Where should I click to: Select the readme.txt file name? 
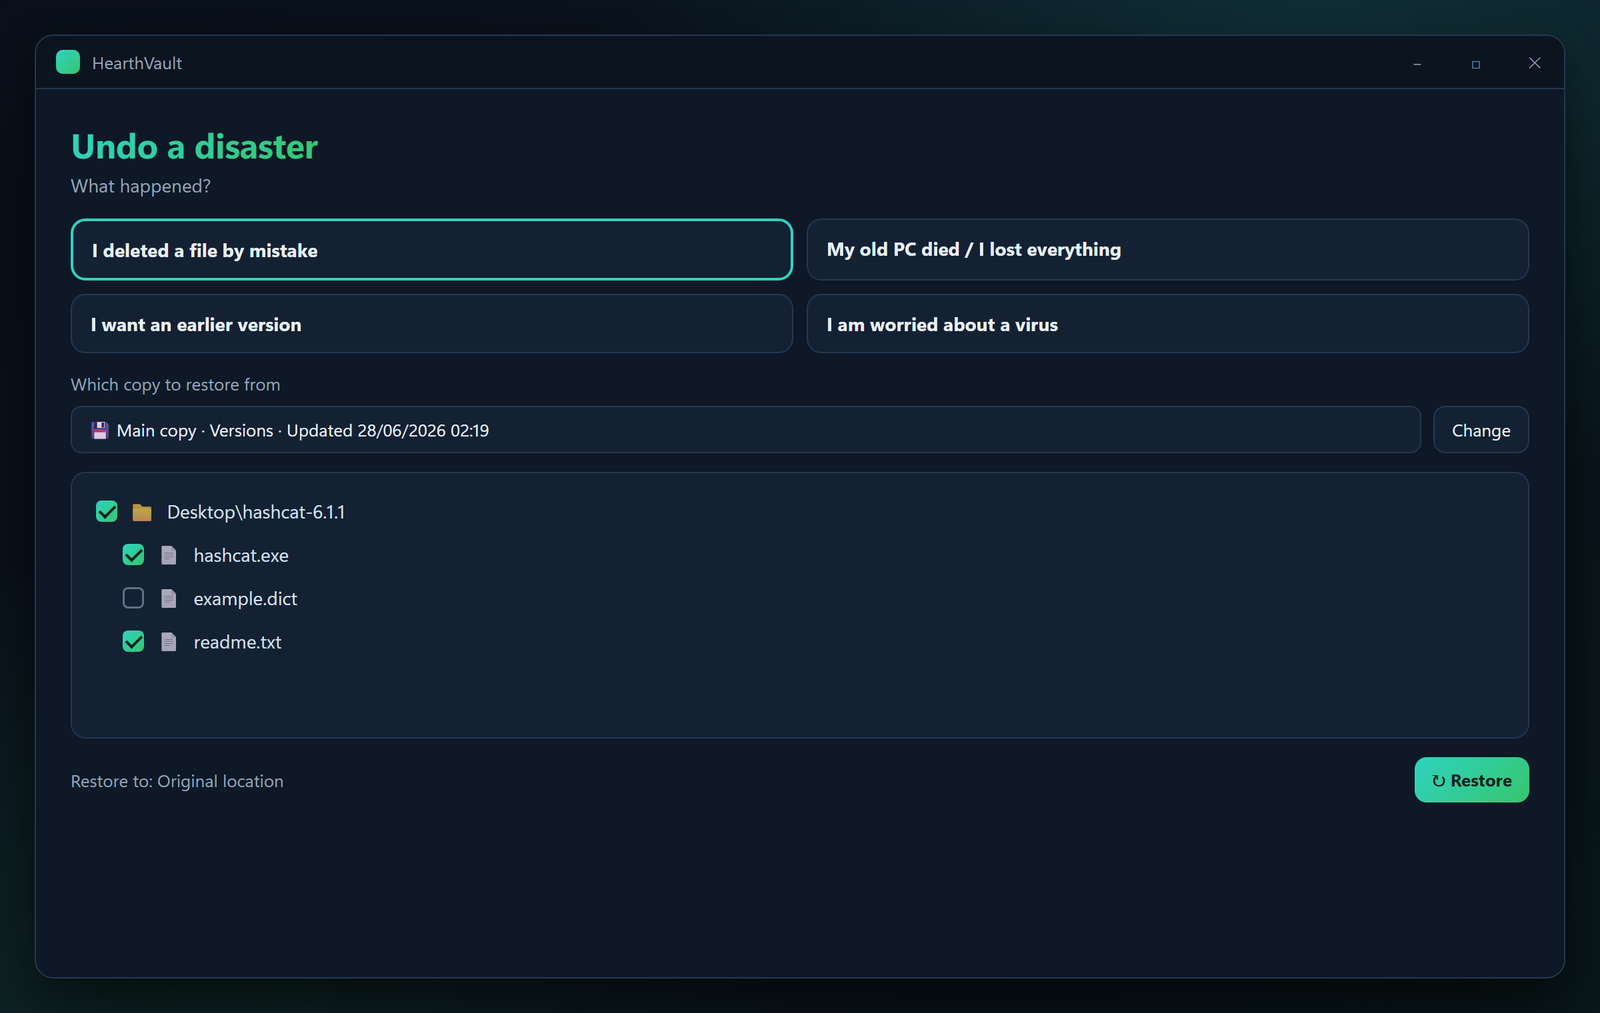point(238,642)
